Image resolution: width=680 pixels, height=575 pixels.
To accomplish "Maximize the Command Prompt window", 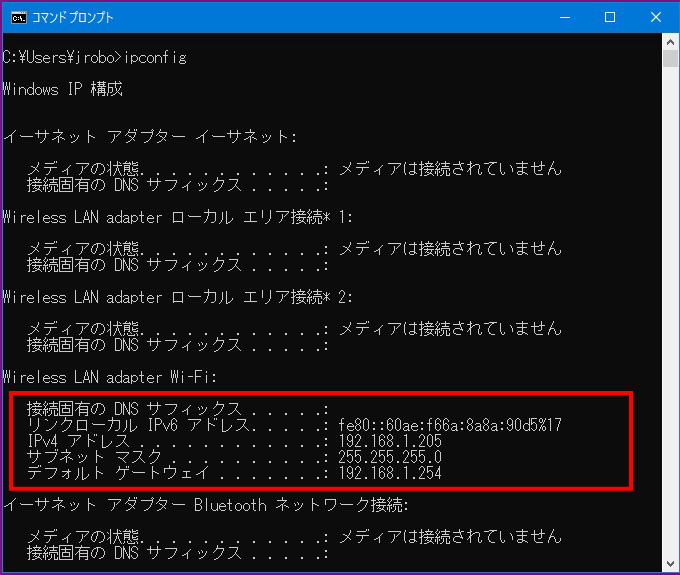I will tap(610, 17).
